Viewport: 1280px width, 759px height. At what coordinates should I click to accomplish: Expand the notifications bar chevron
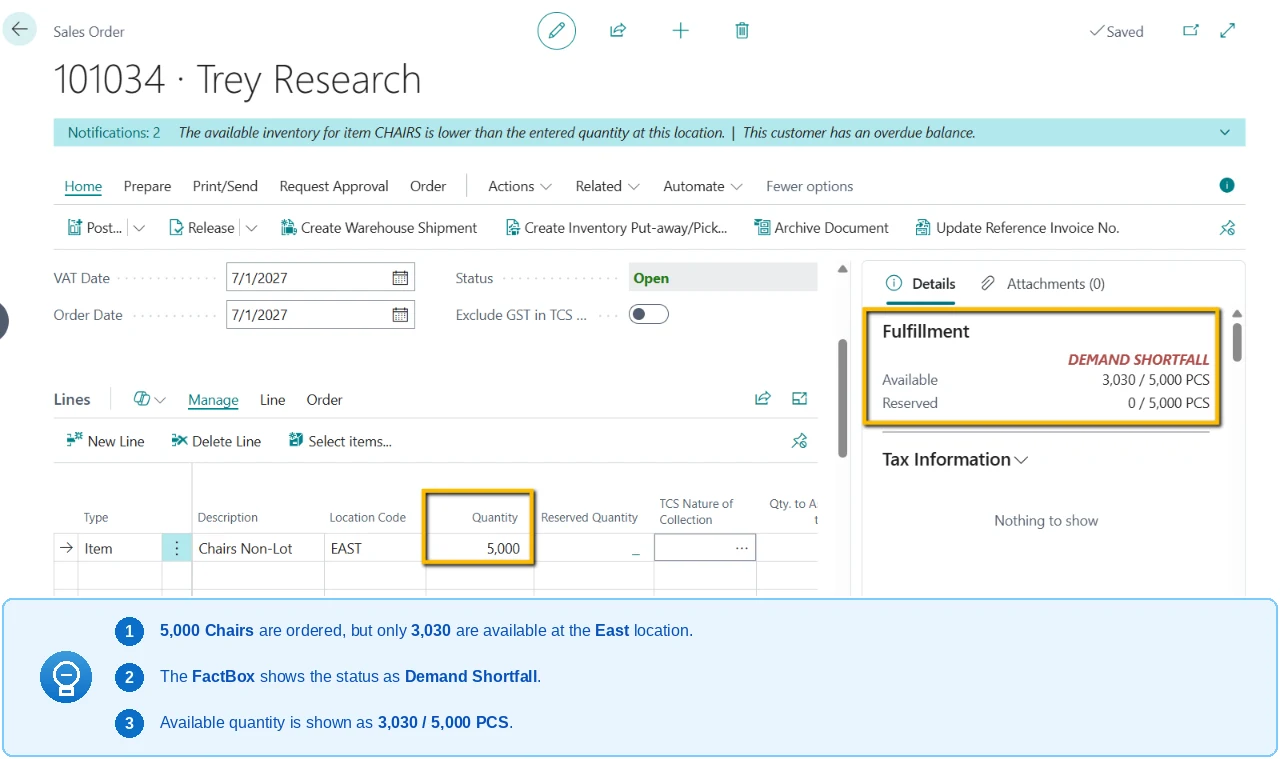tap(1225, 132)
